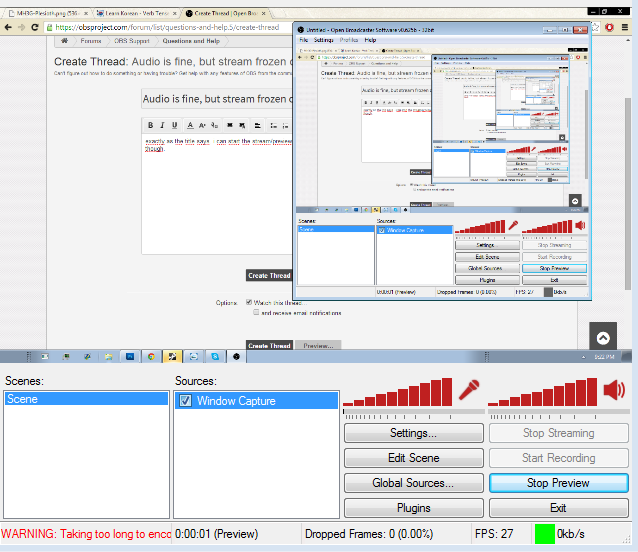Viewport: 638px width, 552px height.
Task: Toggle the Watch this thread checkbox
Action: [x=249, y=302]
